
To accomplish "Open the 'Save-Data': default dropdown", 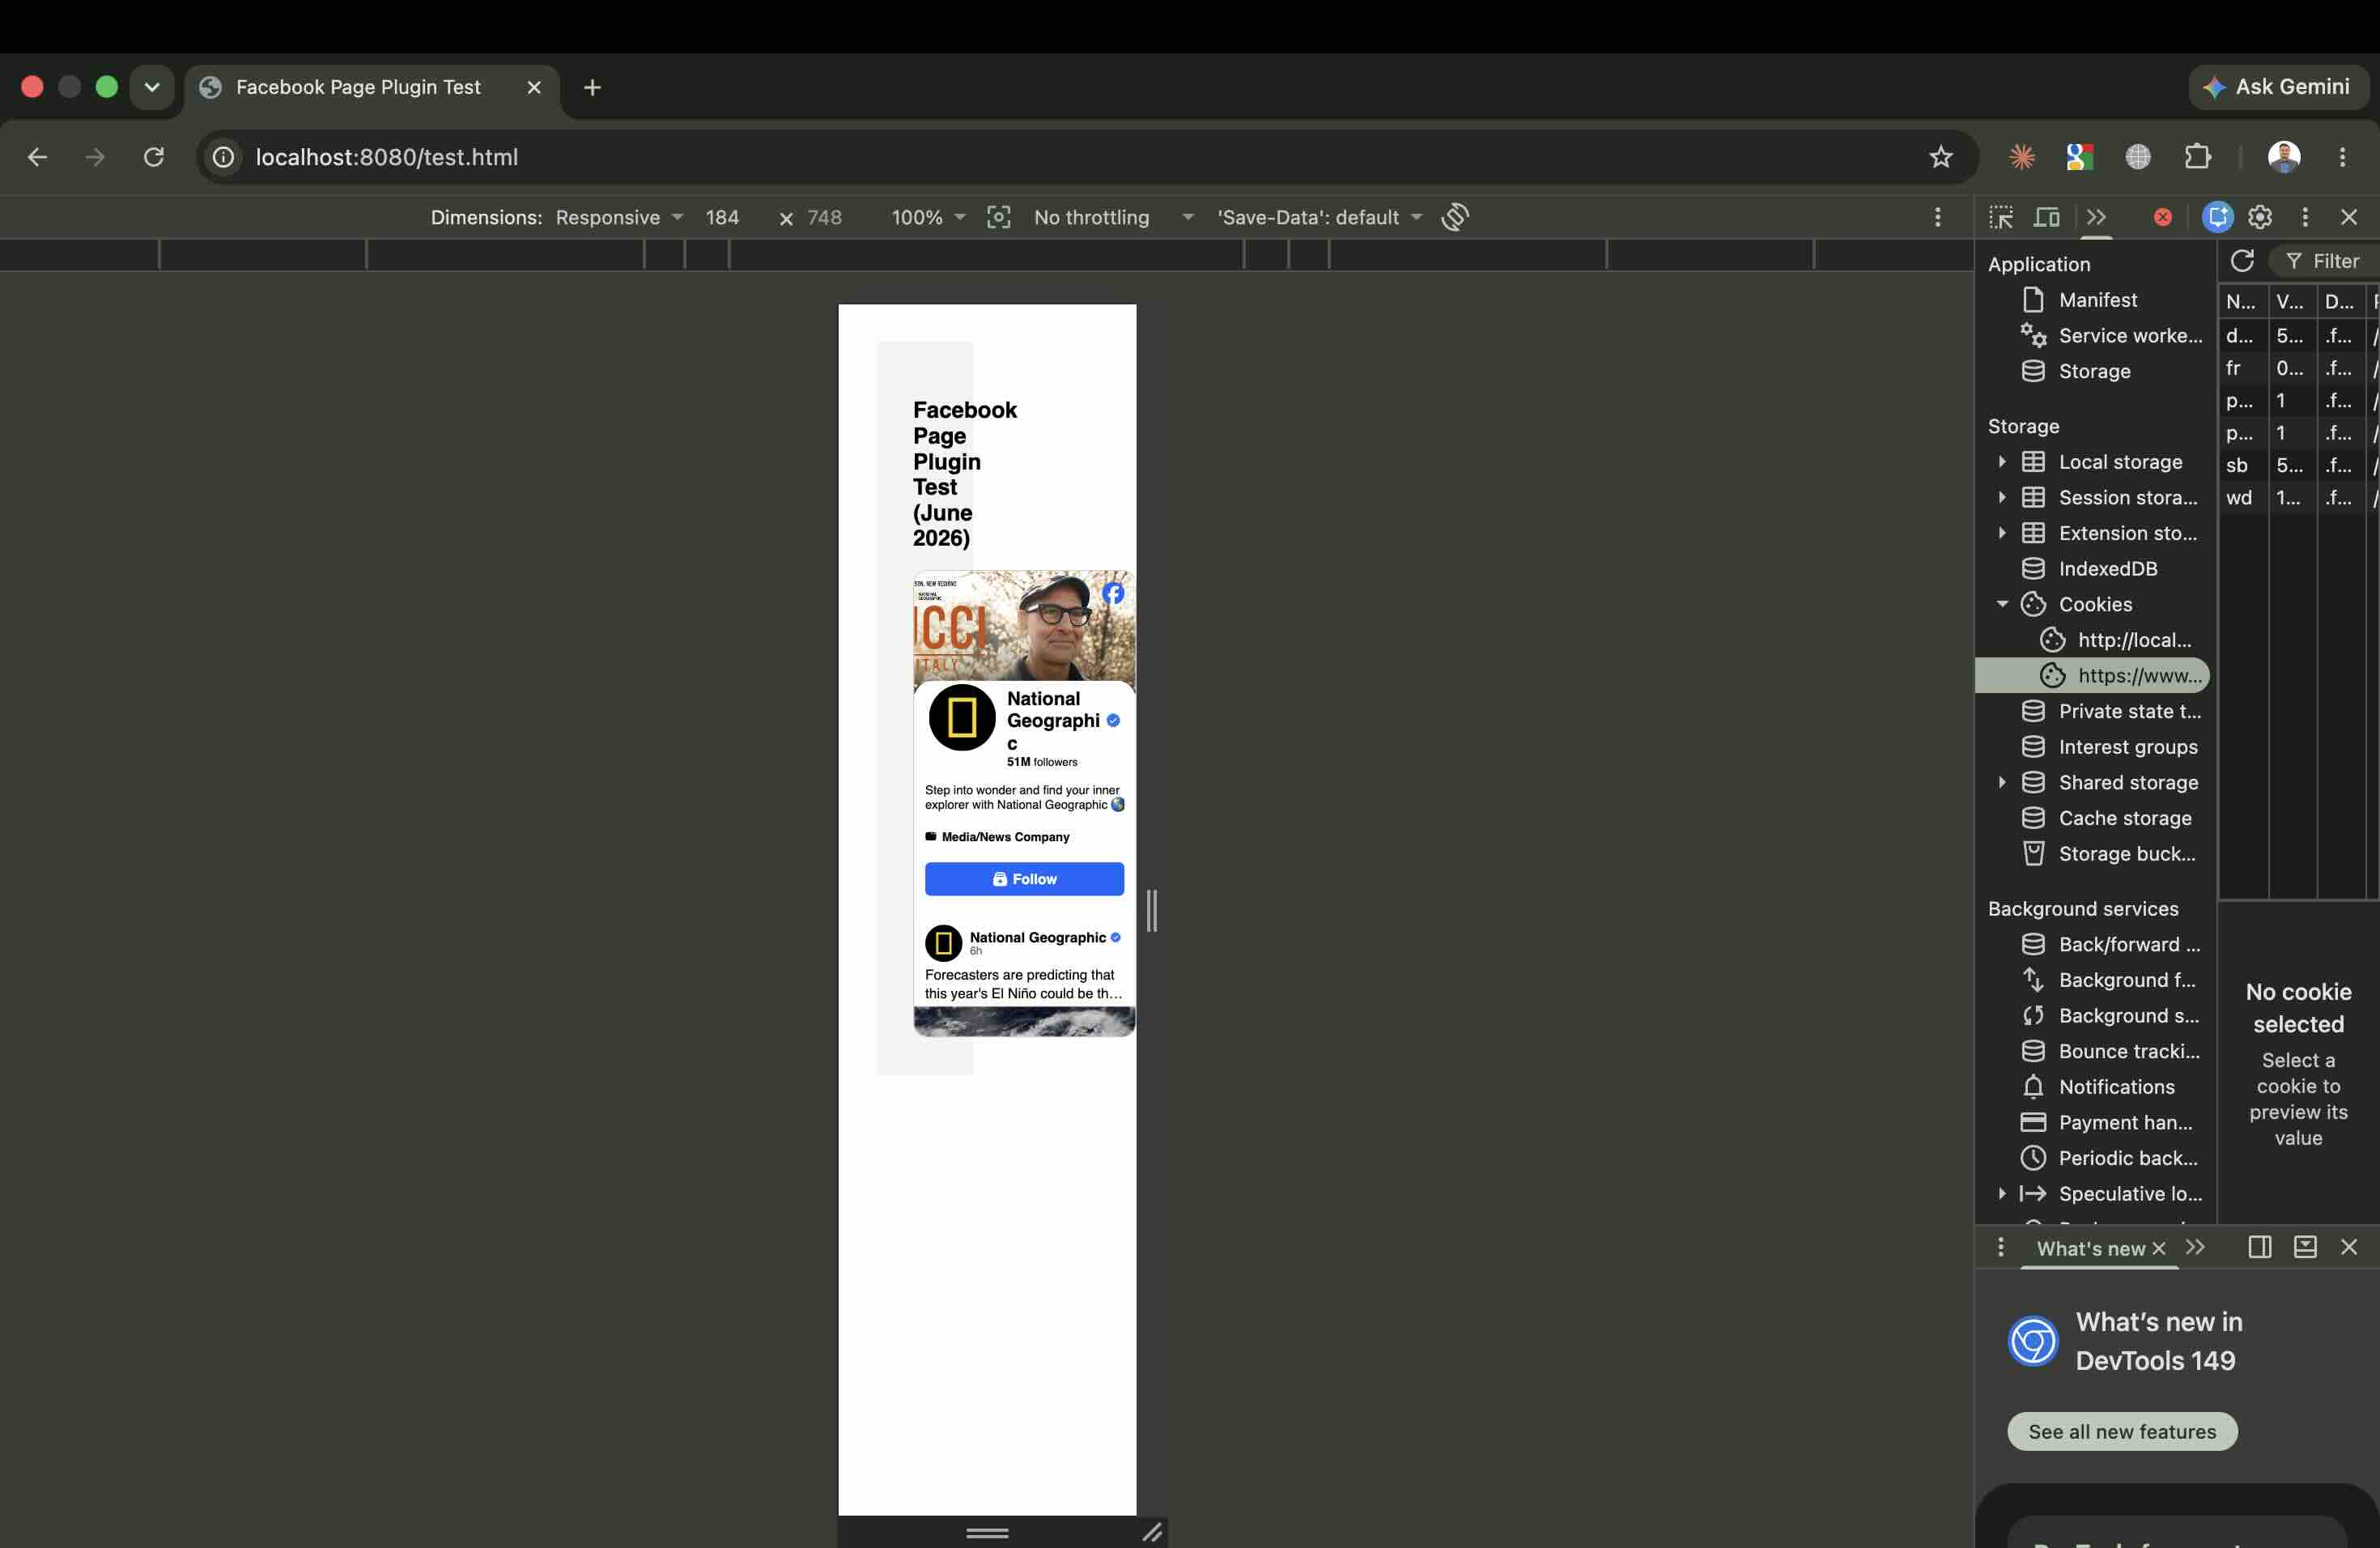I will [1319, 217].
